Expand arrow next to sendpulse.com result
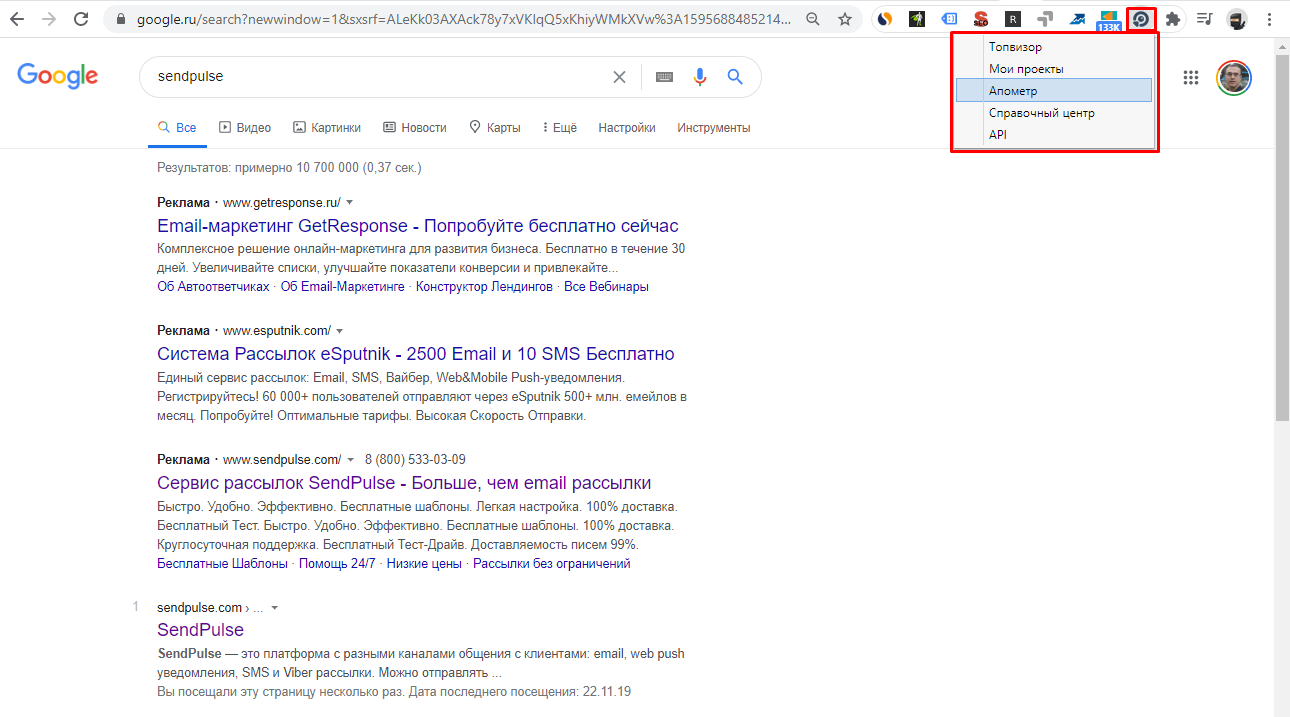This screenshot has height=717, width=1290. click(275, 608)
